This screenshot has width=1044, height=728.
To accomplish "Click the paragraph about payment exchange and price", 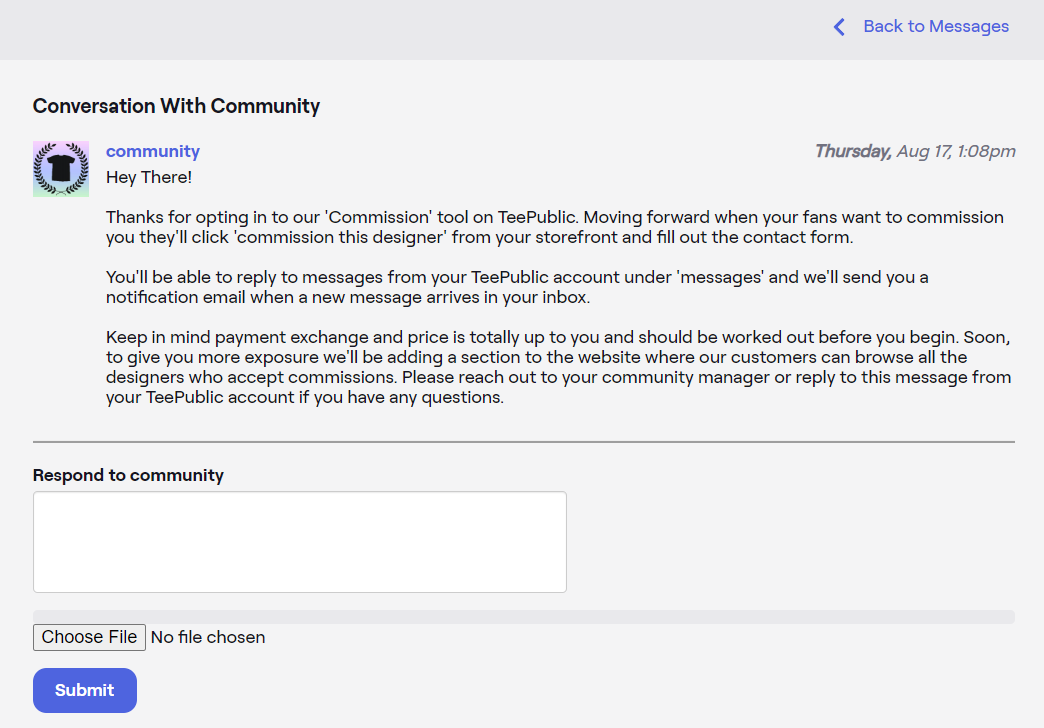I will (x=559, y=367).
